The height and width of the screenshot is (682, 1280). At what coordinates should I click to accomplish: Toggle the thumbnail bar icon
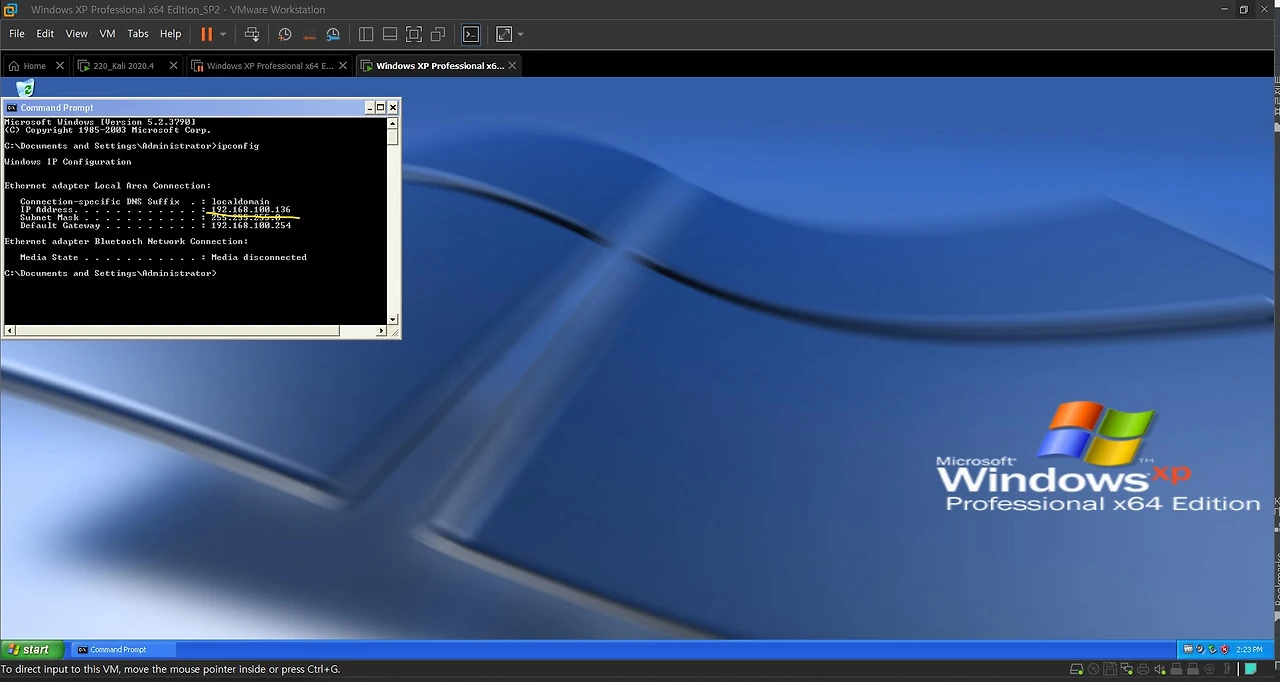[390, 34]
